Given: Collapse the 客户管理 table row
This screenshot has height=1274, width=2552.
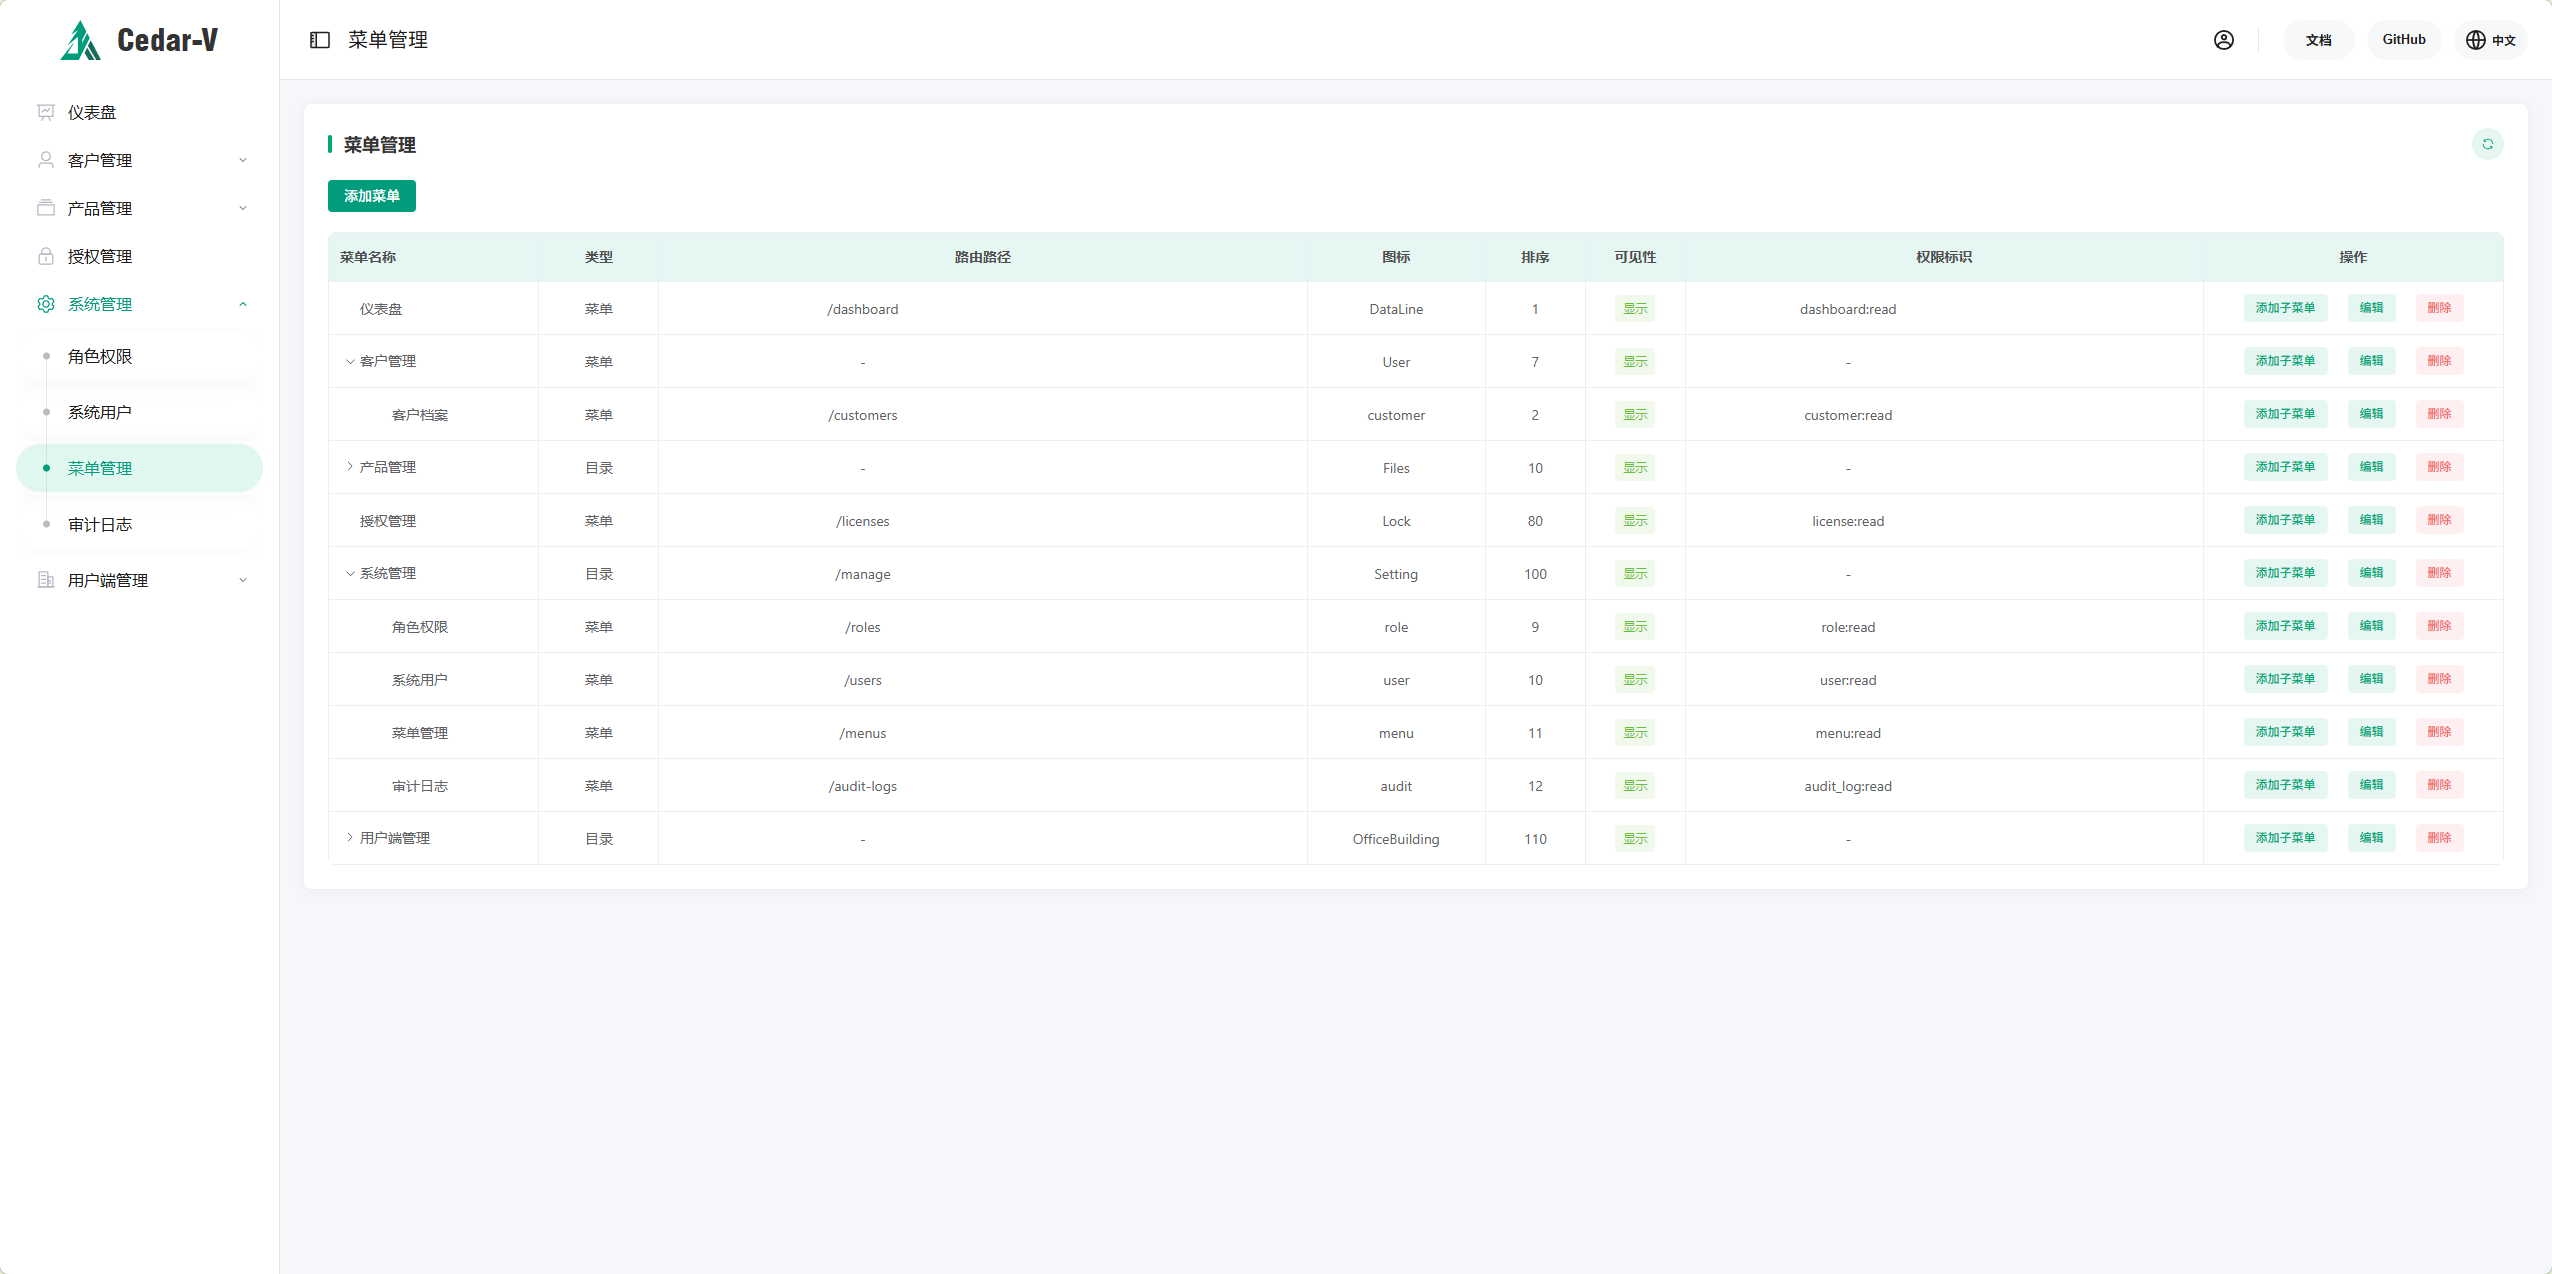Looking at the screenshot, I should click(x=350, y=361).
